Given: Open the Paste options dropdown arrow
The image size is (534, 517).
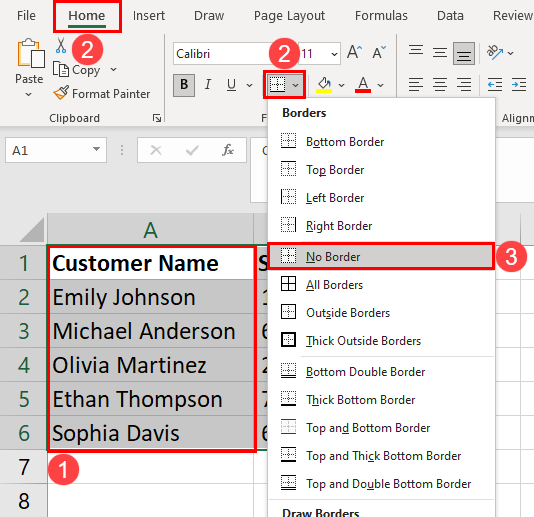Looking at the screenshot, I should tap(29, 94).
